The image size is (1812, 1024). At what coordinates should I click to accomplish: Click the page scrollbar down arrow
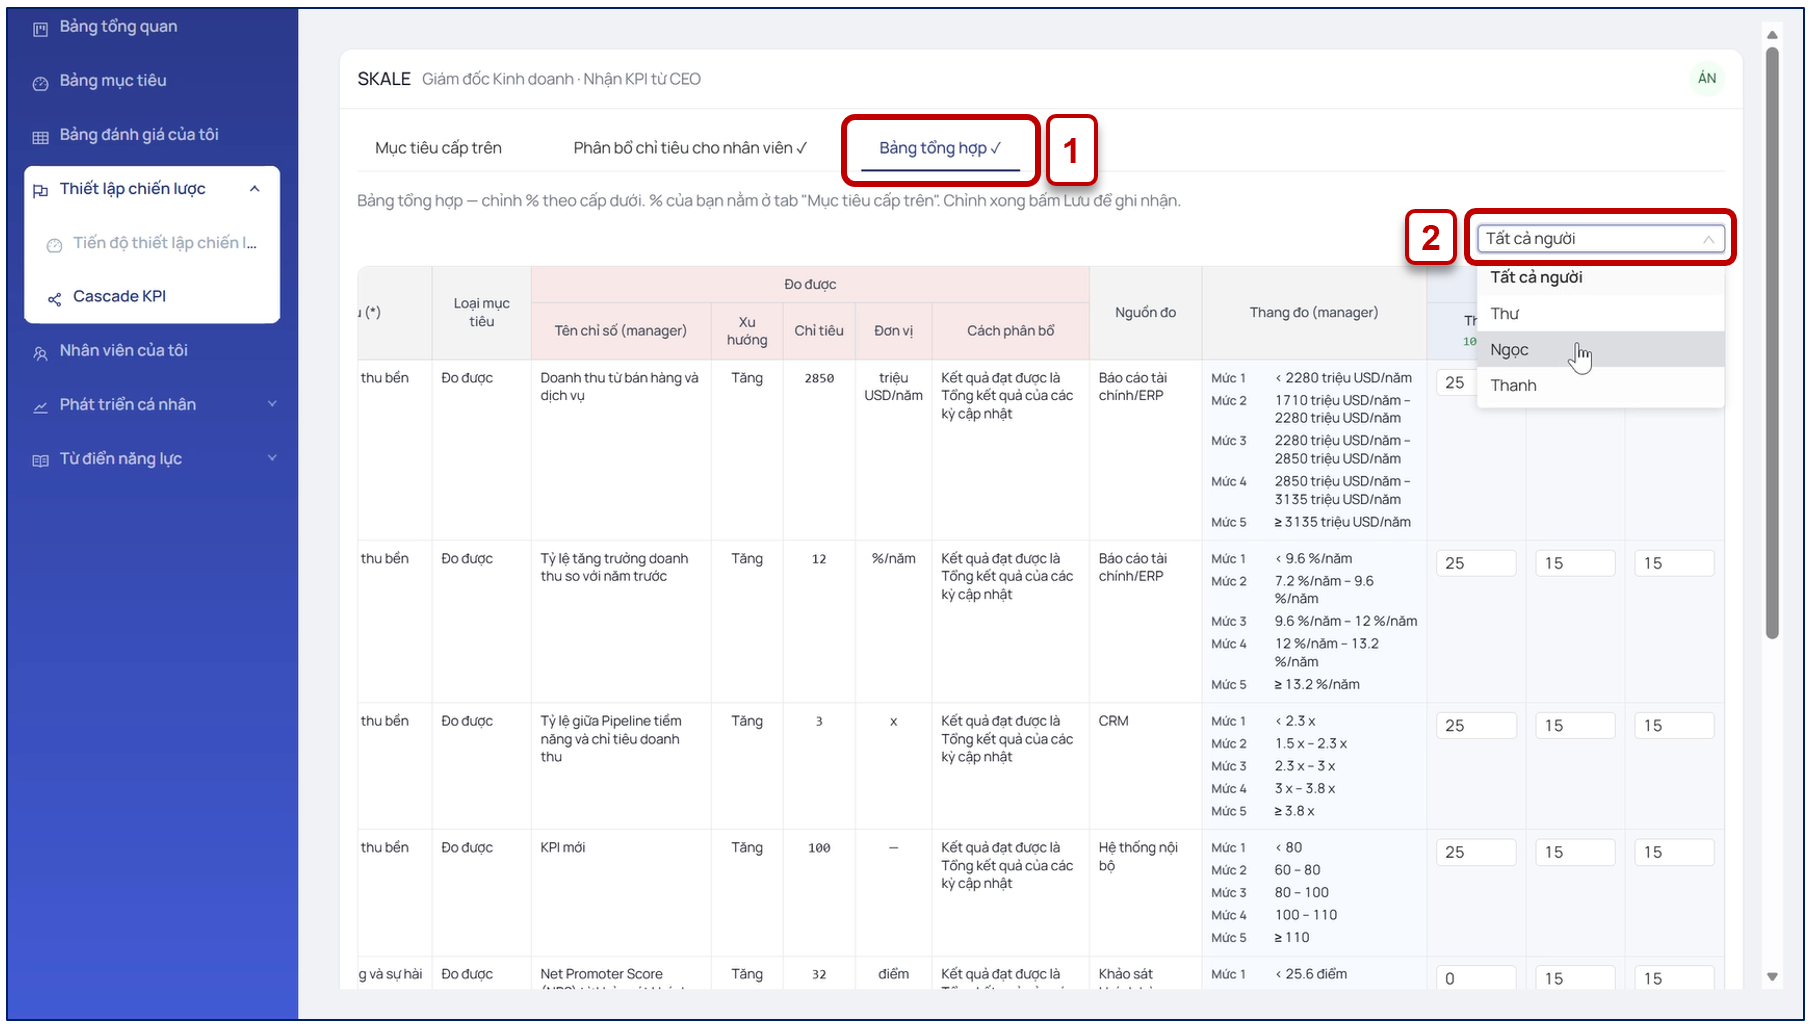click(x=1772, y=977)
